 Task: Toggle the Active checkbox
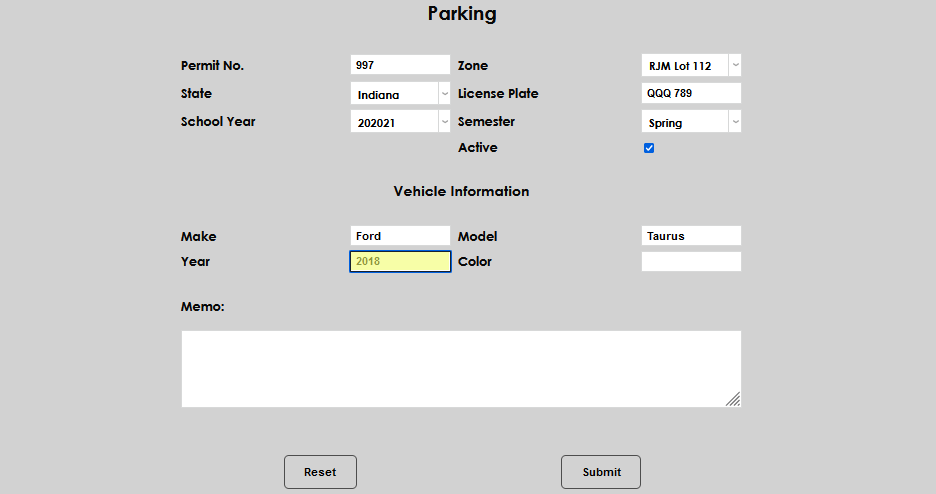click(x=649, y=148)
